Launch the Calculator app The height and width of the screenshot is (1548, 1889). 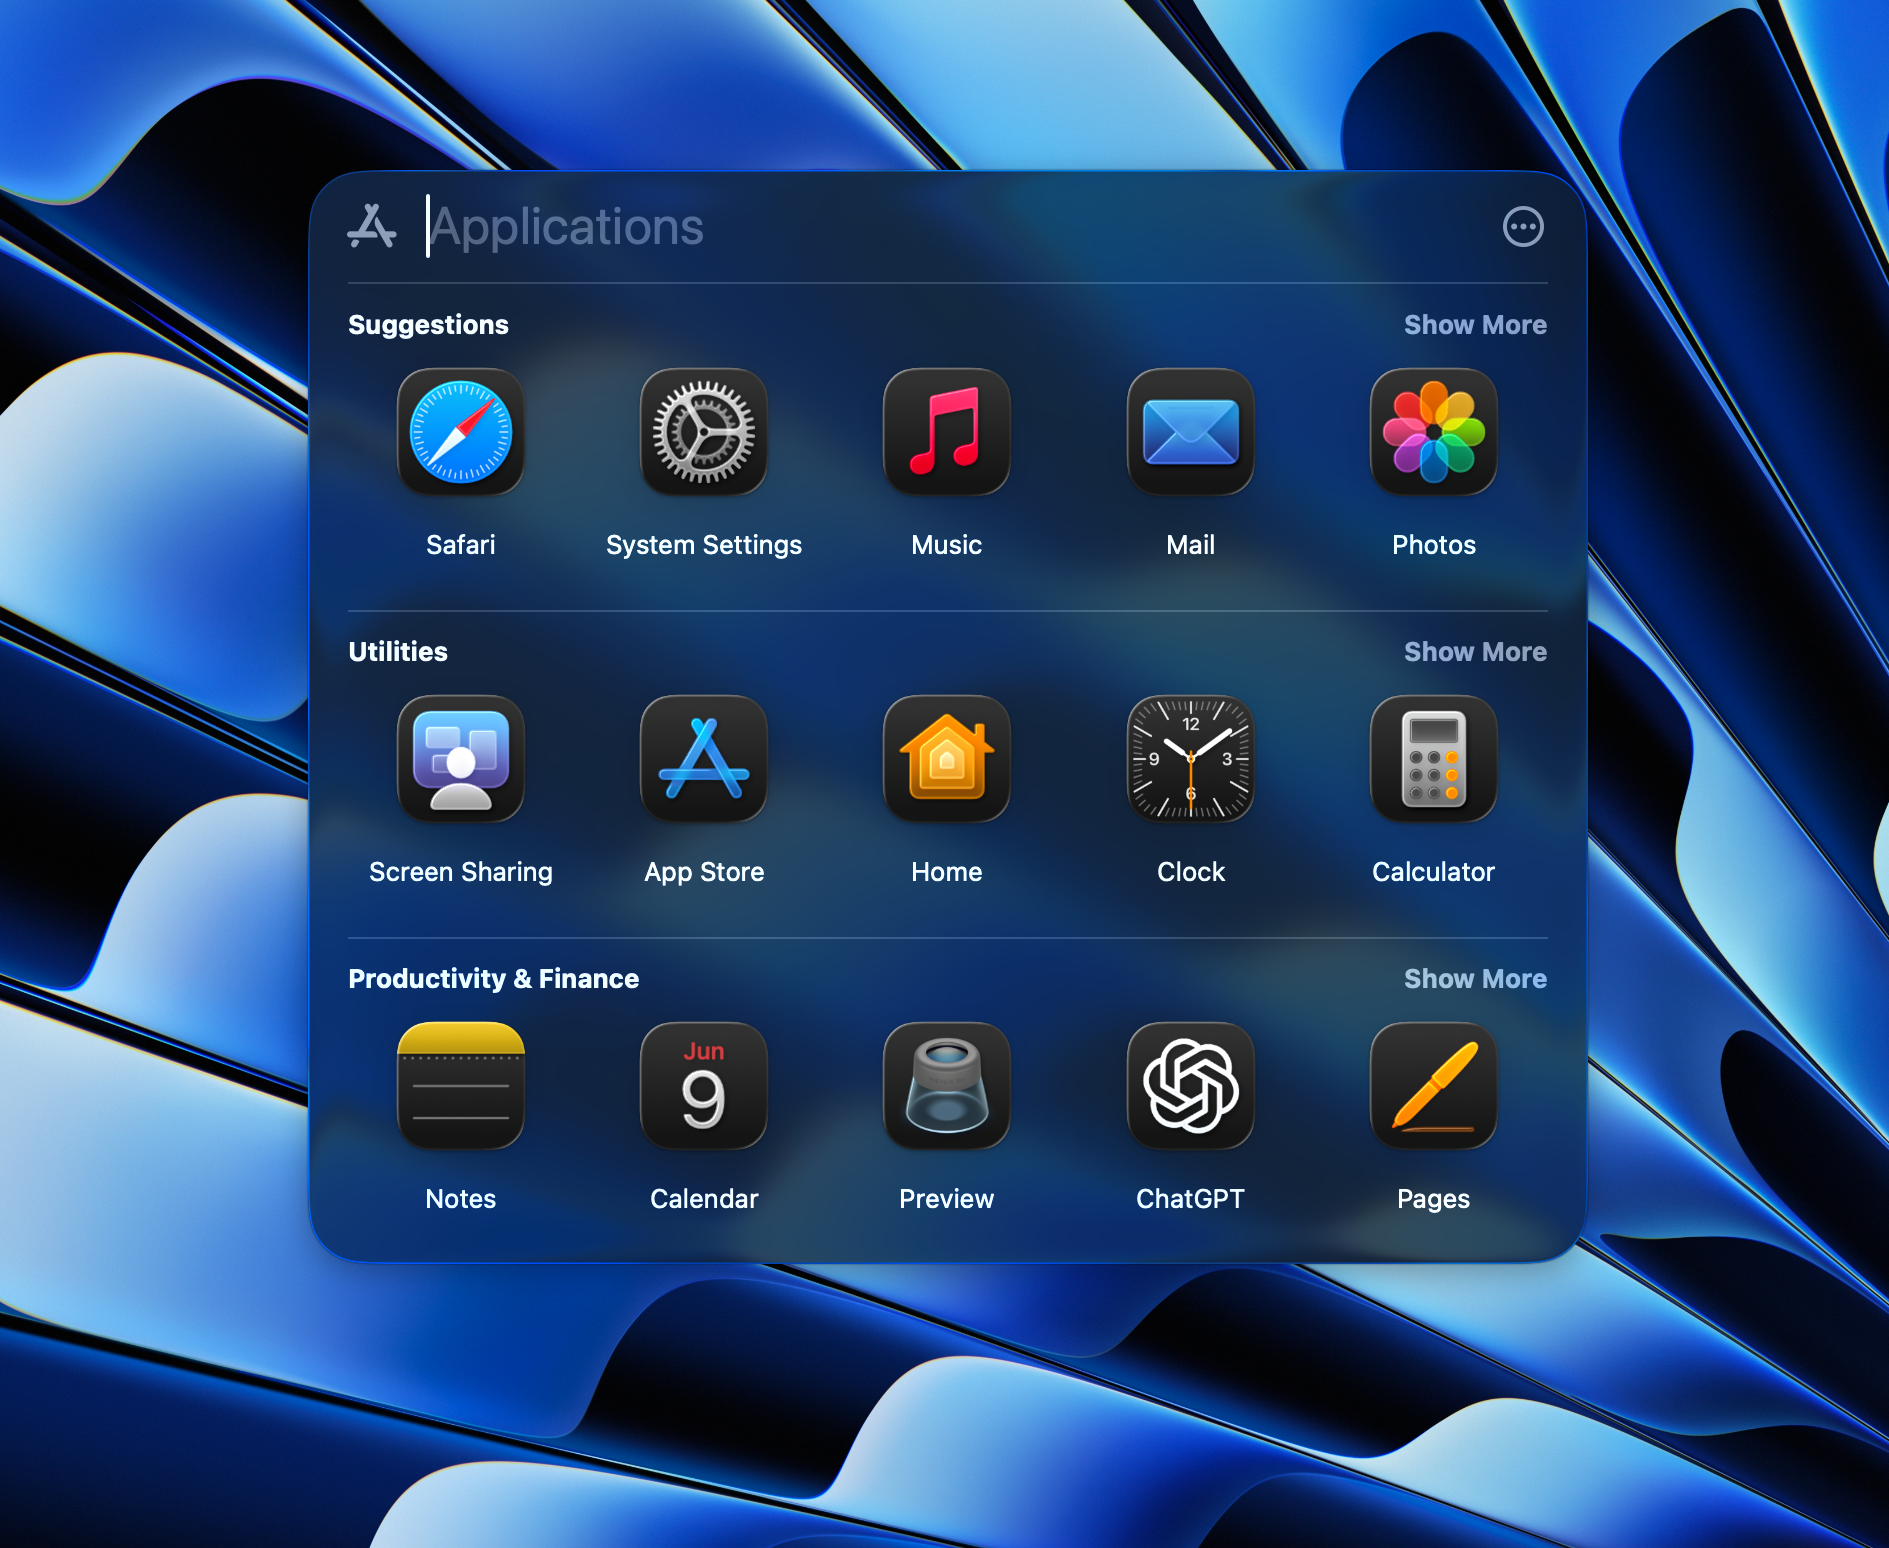[x=1434, y=759]
